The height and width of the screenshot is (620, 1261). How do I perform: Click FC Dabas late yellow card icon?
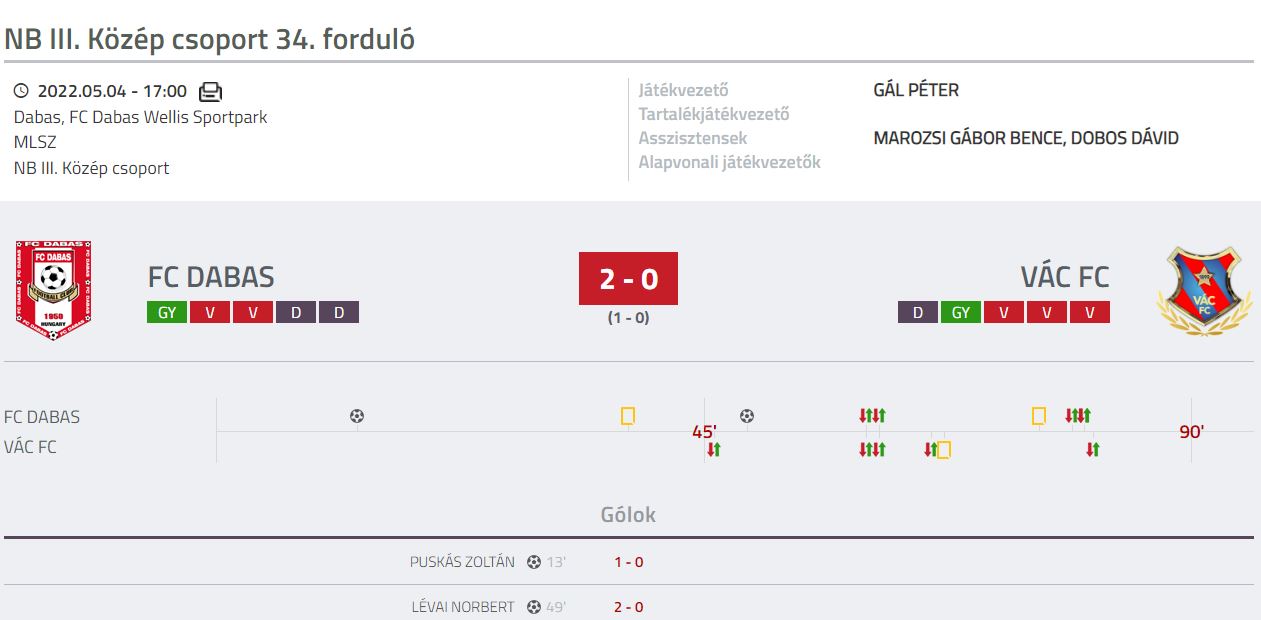[x=1039, y=416]
